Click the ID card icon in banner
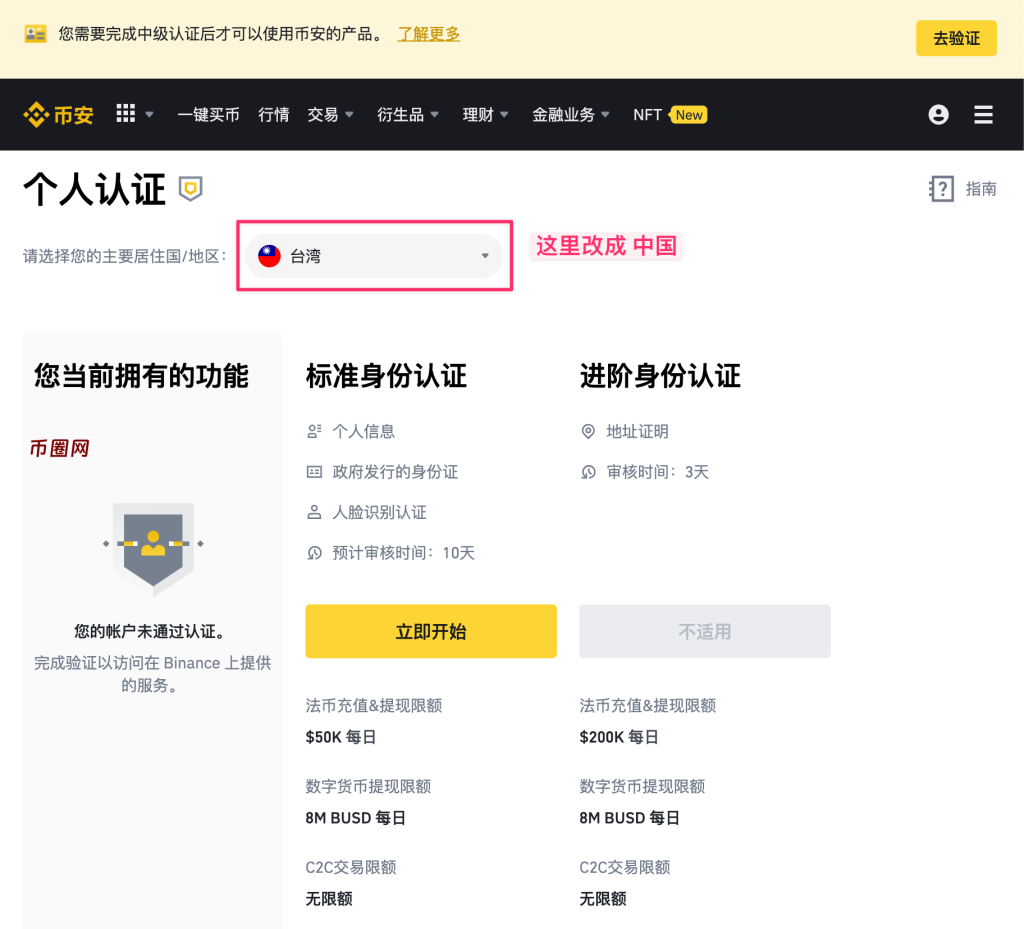1024x929 pixels. (x=36, y=34)
